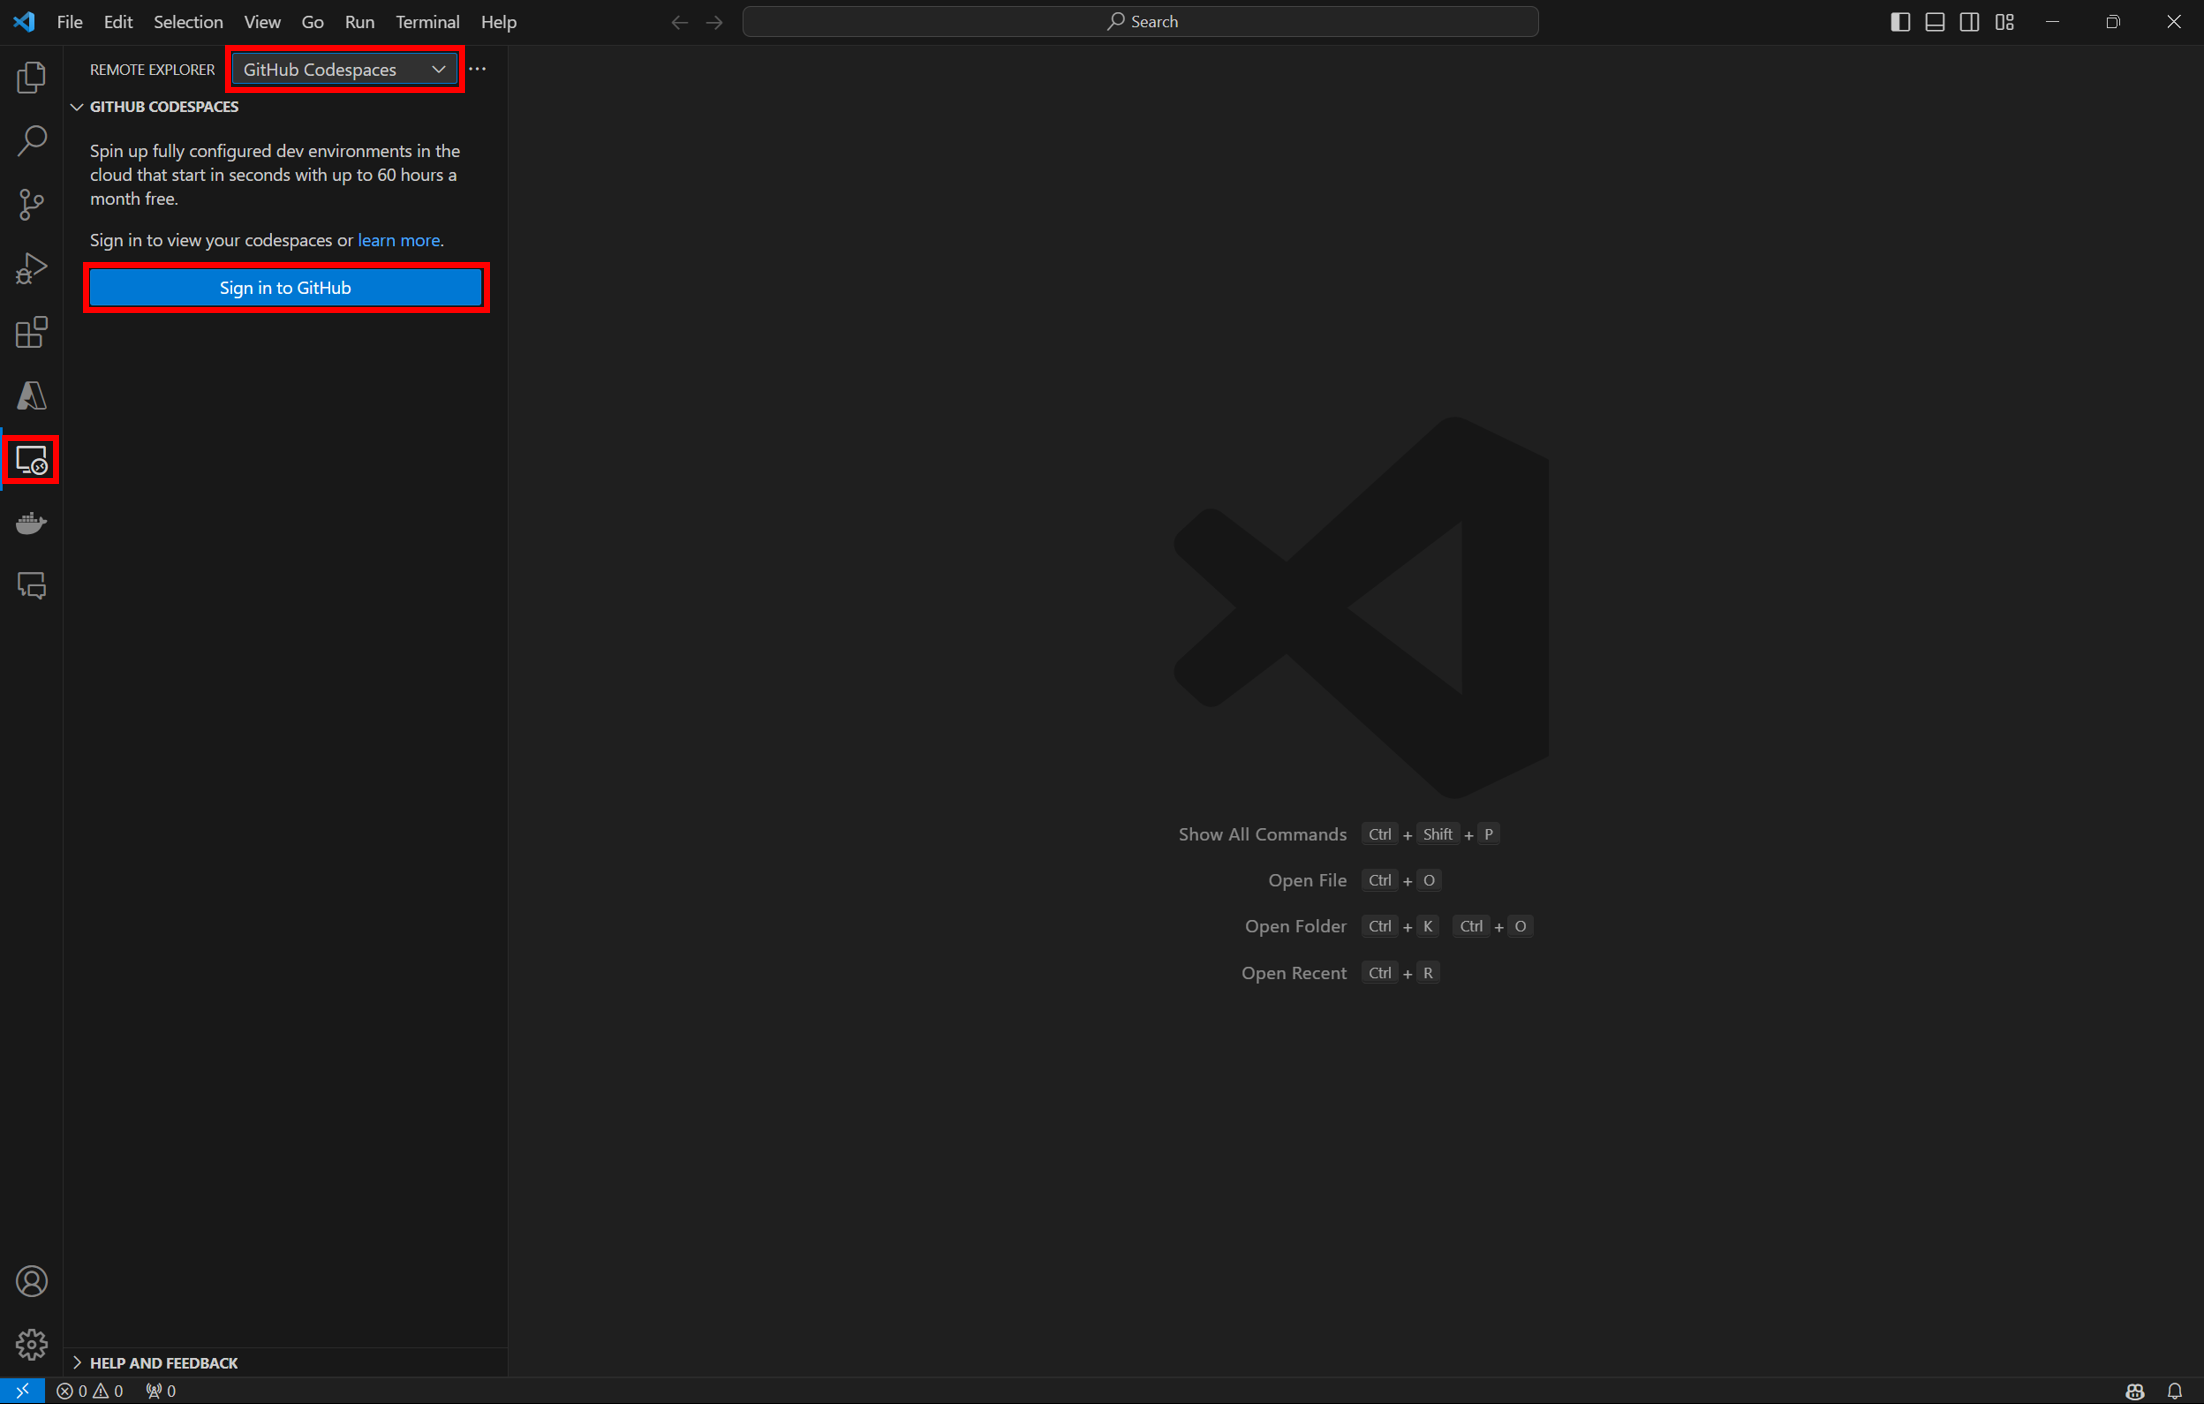Open the Explorer view
2204x1404 pixels.
[x=31, y=76]
